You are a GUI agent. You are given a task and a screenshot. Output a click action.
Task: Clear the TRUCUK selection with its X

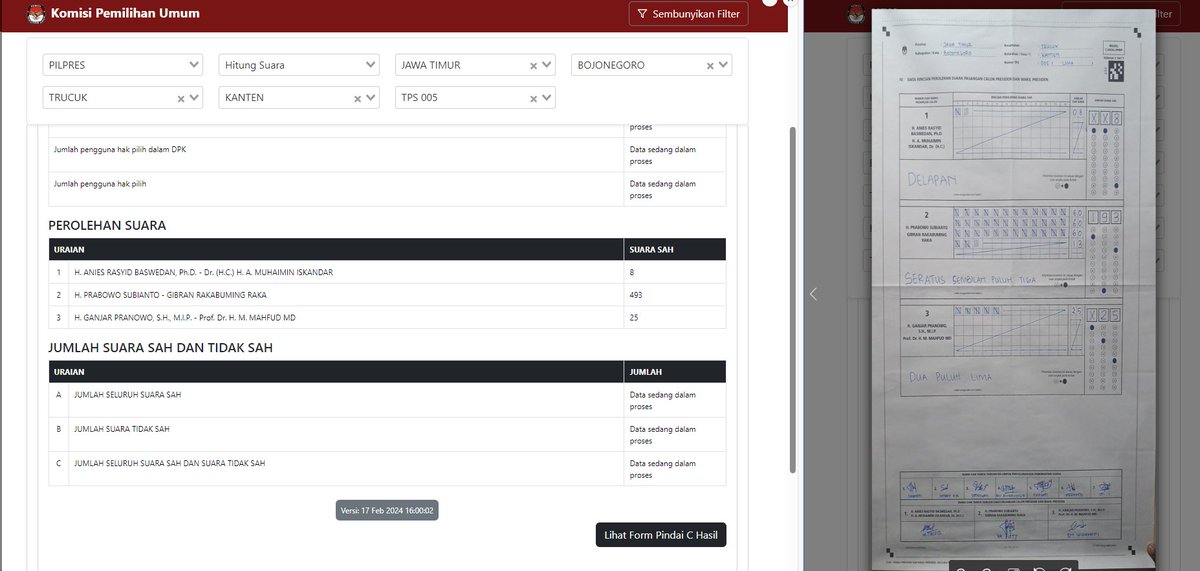pos(182,99)
